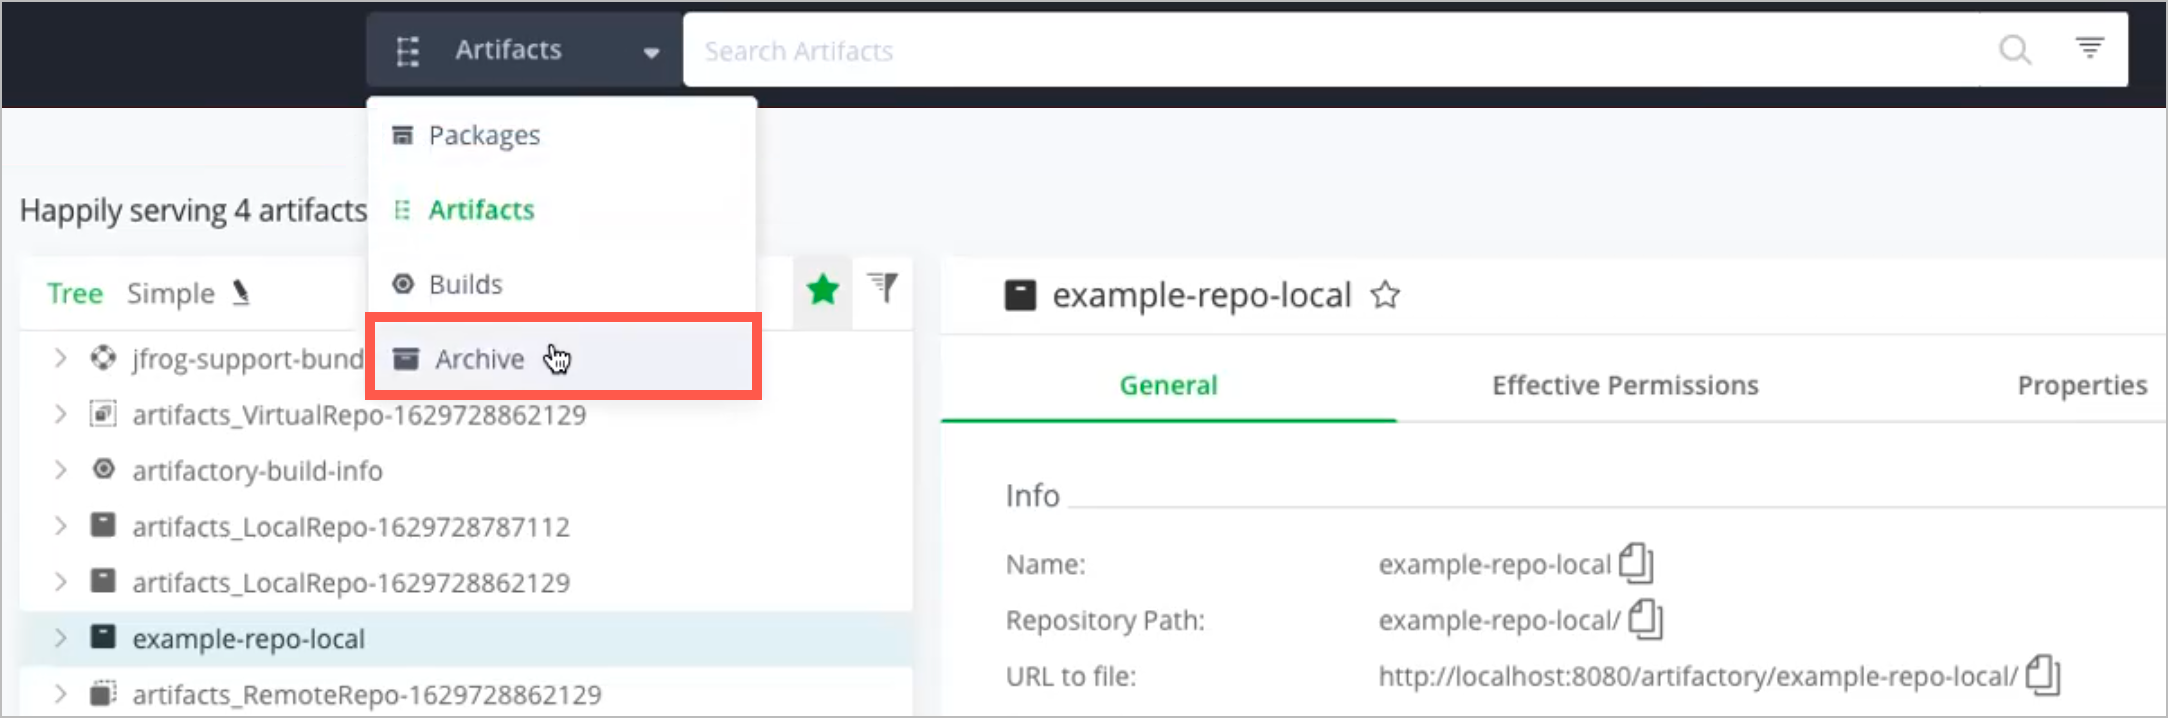Focus the Search Artifacts field
Image resolution: width=2168 pixels, height=718 pixels.
[x=1330, y=50]
